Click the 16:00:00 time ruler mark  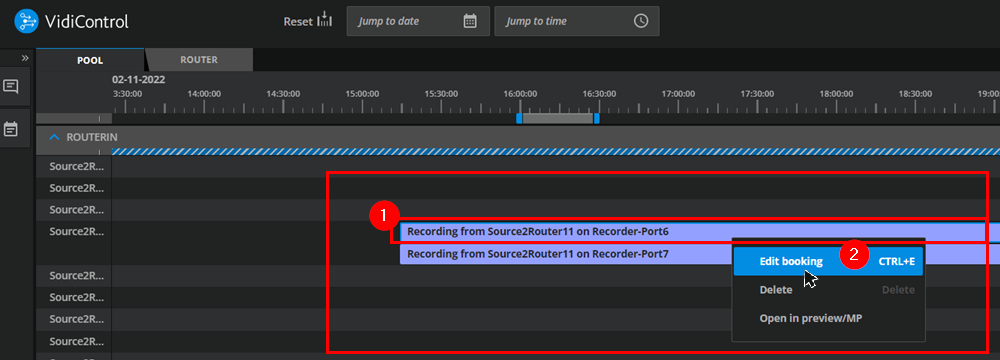coord(520,93)
